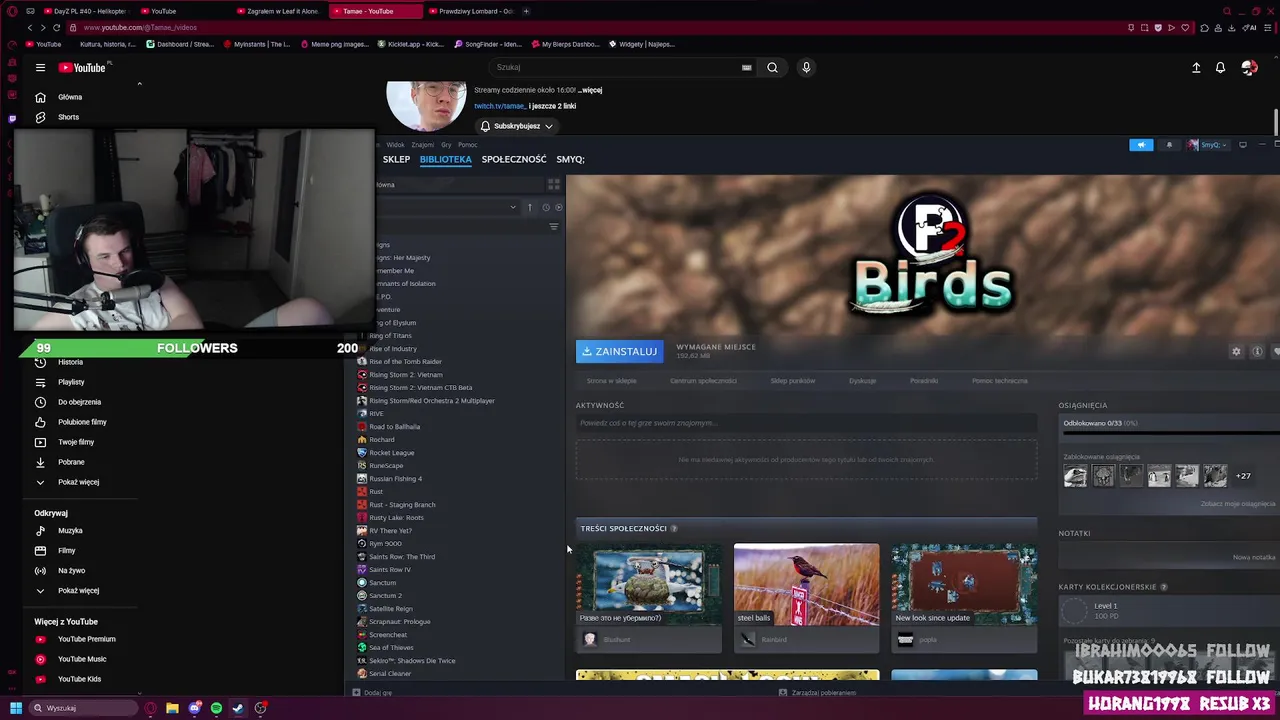1280x720 pixels.
Task: Open Steam from the taskbar
Action: [238, 708]
